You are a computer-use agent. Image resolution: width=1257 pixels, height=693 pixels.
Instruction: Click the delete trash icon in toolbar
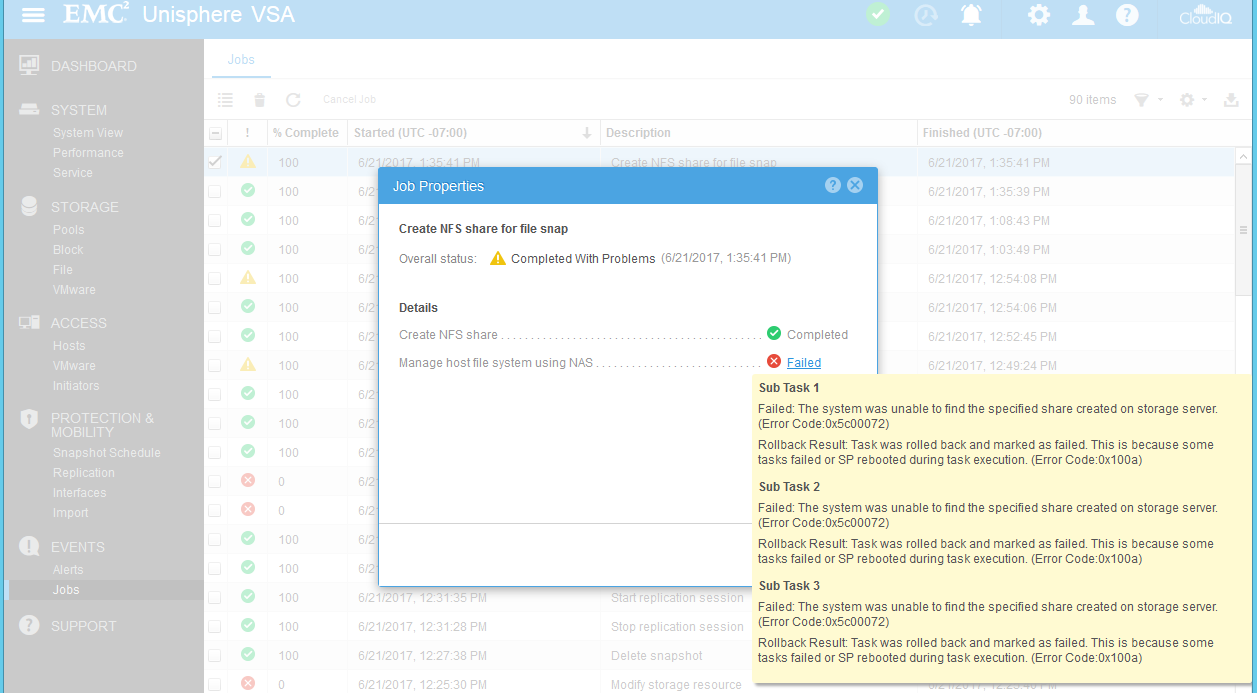point(260,100)
